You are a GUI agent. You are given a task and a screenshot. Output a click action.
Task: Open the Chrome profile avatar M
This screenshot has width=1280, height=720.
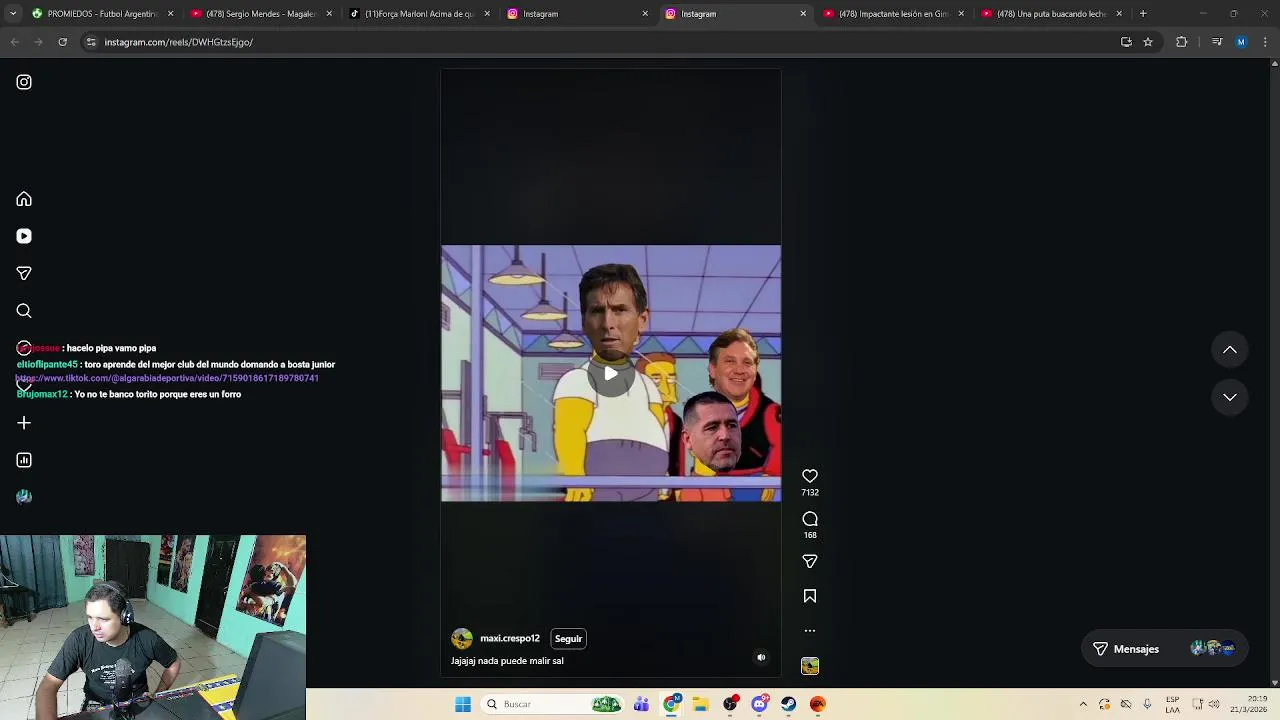(1241, 42)
